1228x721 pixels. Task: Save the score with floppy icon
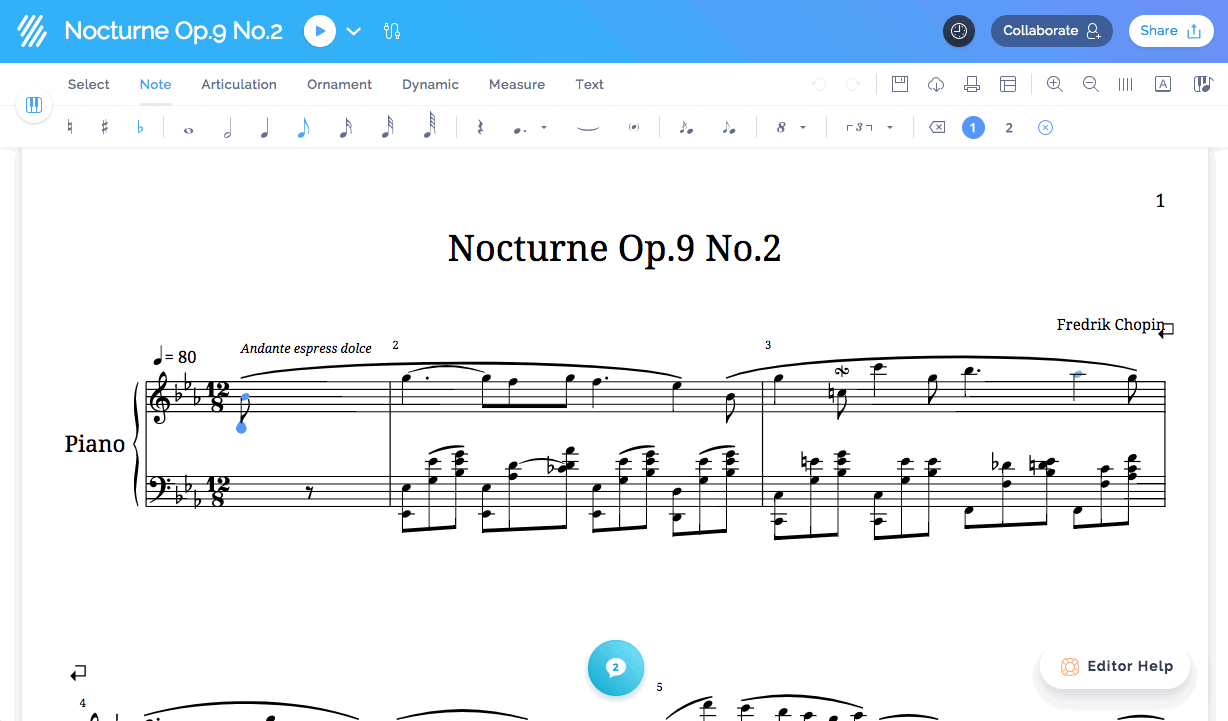pos(900,84)
